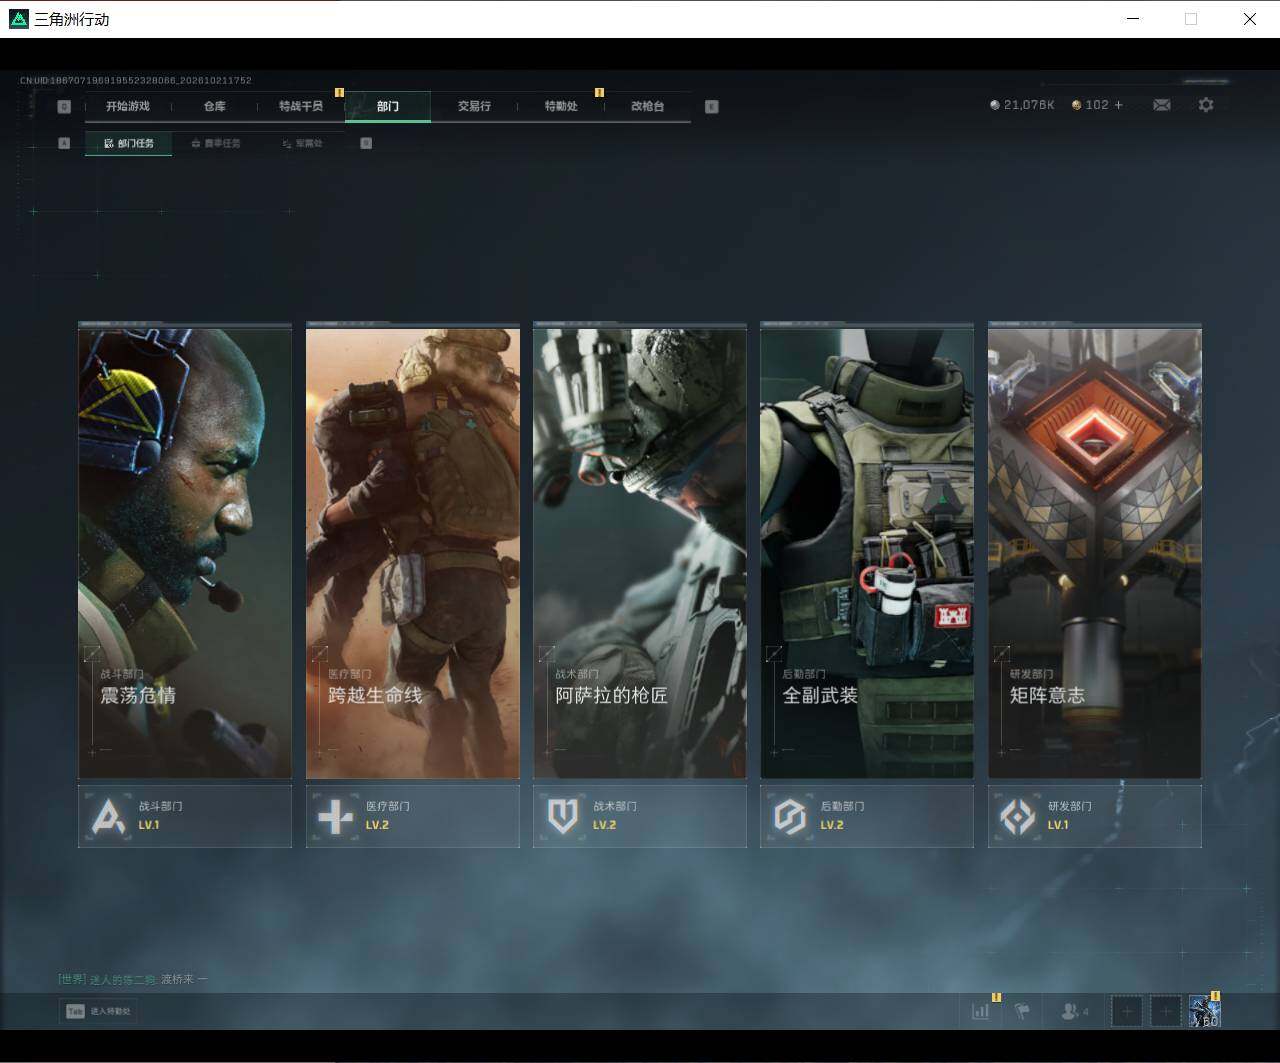Image resolution: width=1280 pixels, height=1063 pixels.
Task: Click the Delta Force logo in title bar
Action: (x=19, y=19)
